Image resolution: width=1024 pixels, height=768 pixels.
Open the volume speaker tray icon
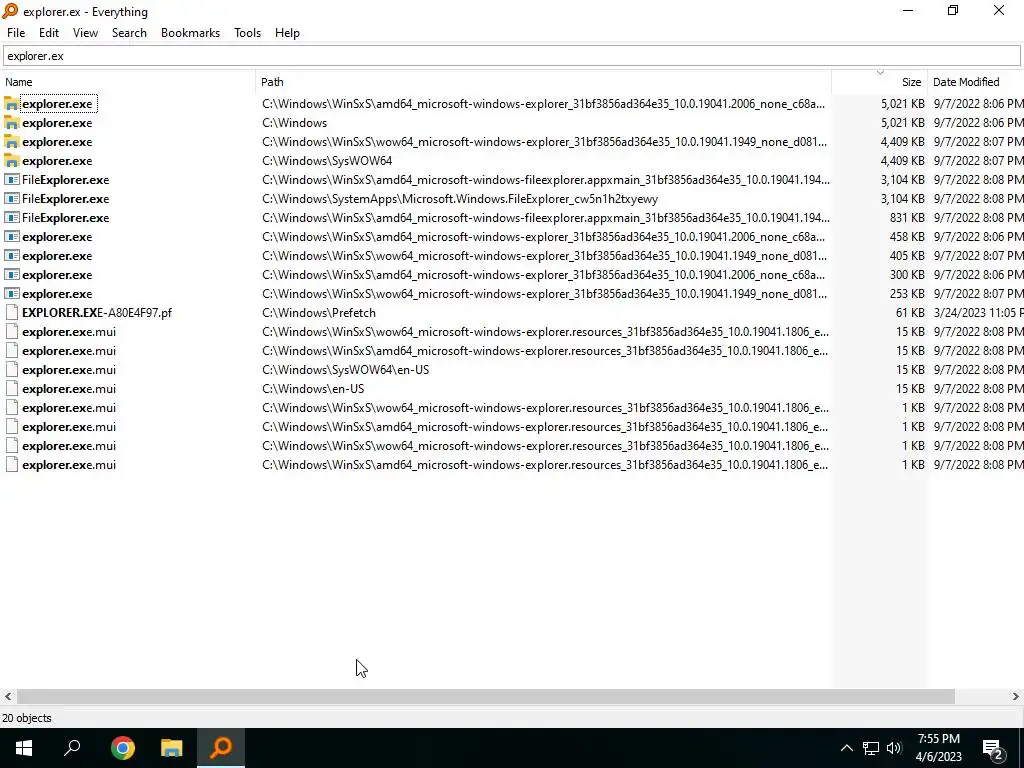894,748
